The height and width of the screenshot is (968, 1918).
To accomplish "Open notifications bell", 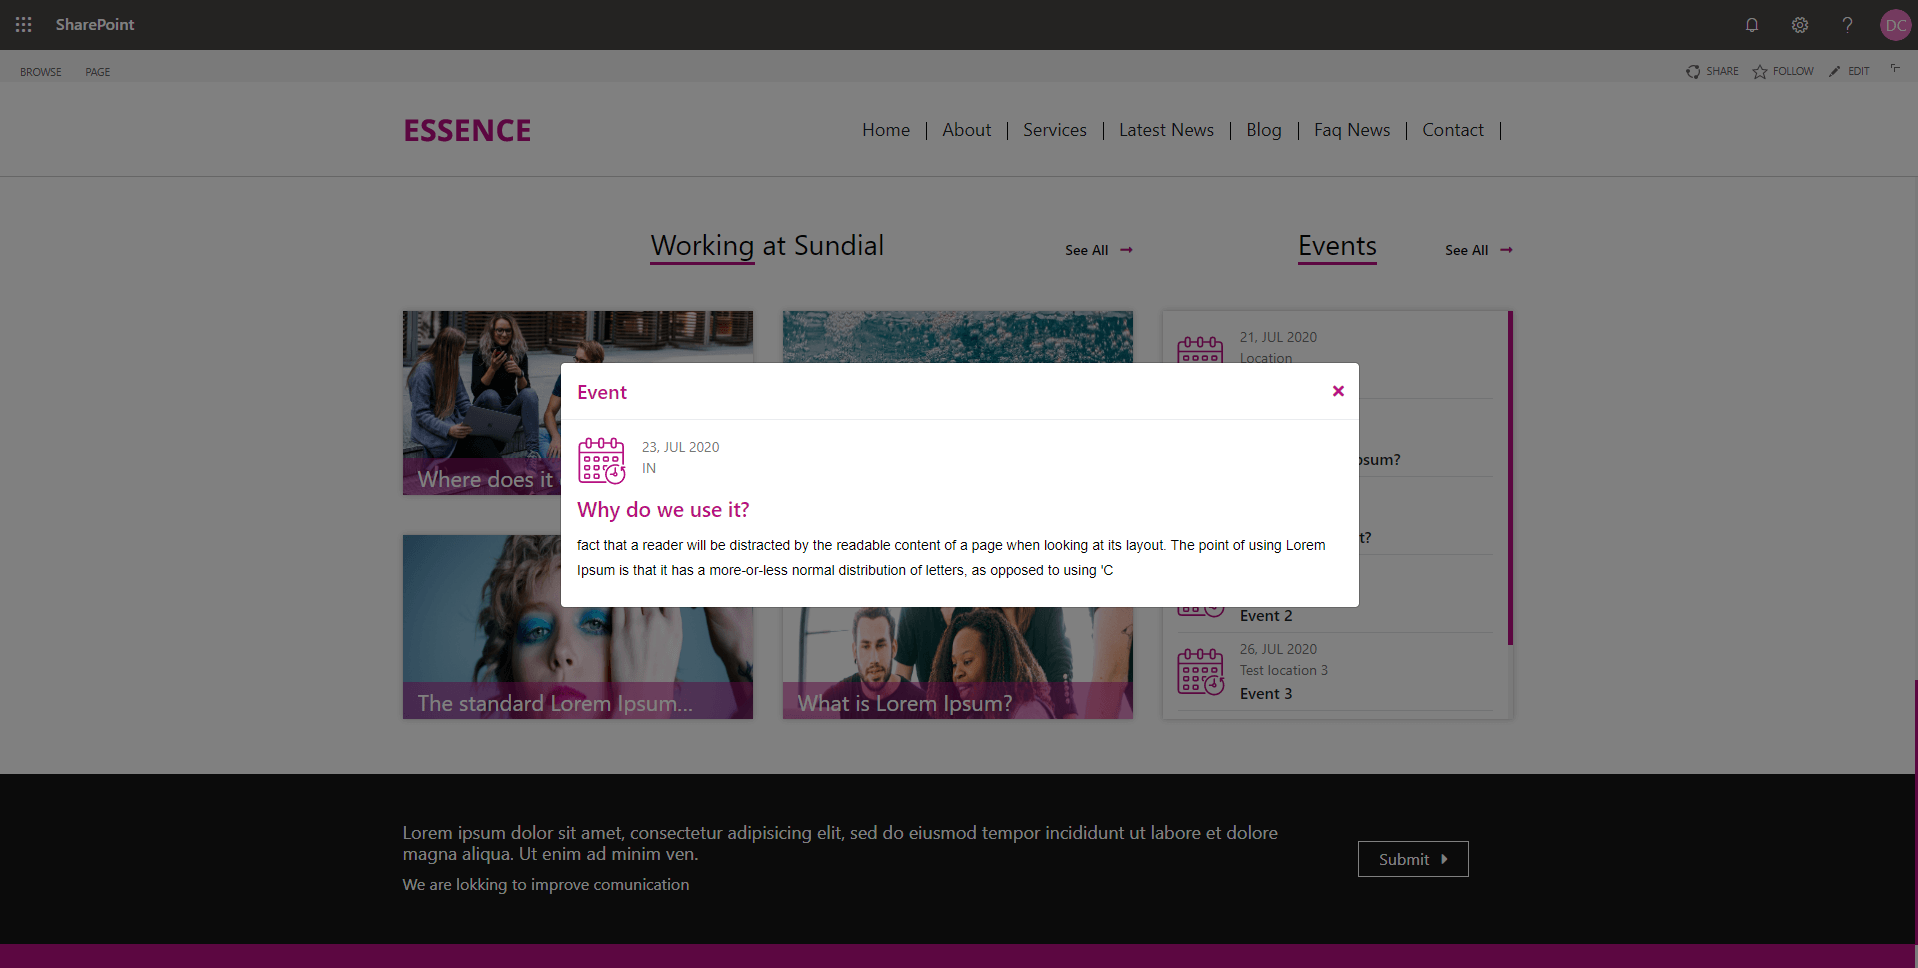I will [1752, 25].
